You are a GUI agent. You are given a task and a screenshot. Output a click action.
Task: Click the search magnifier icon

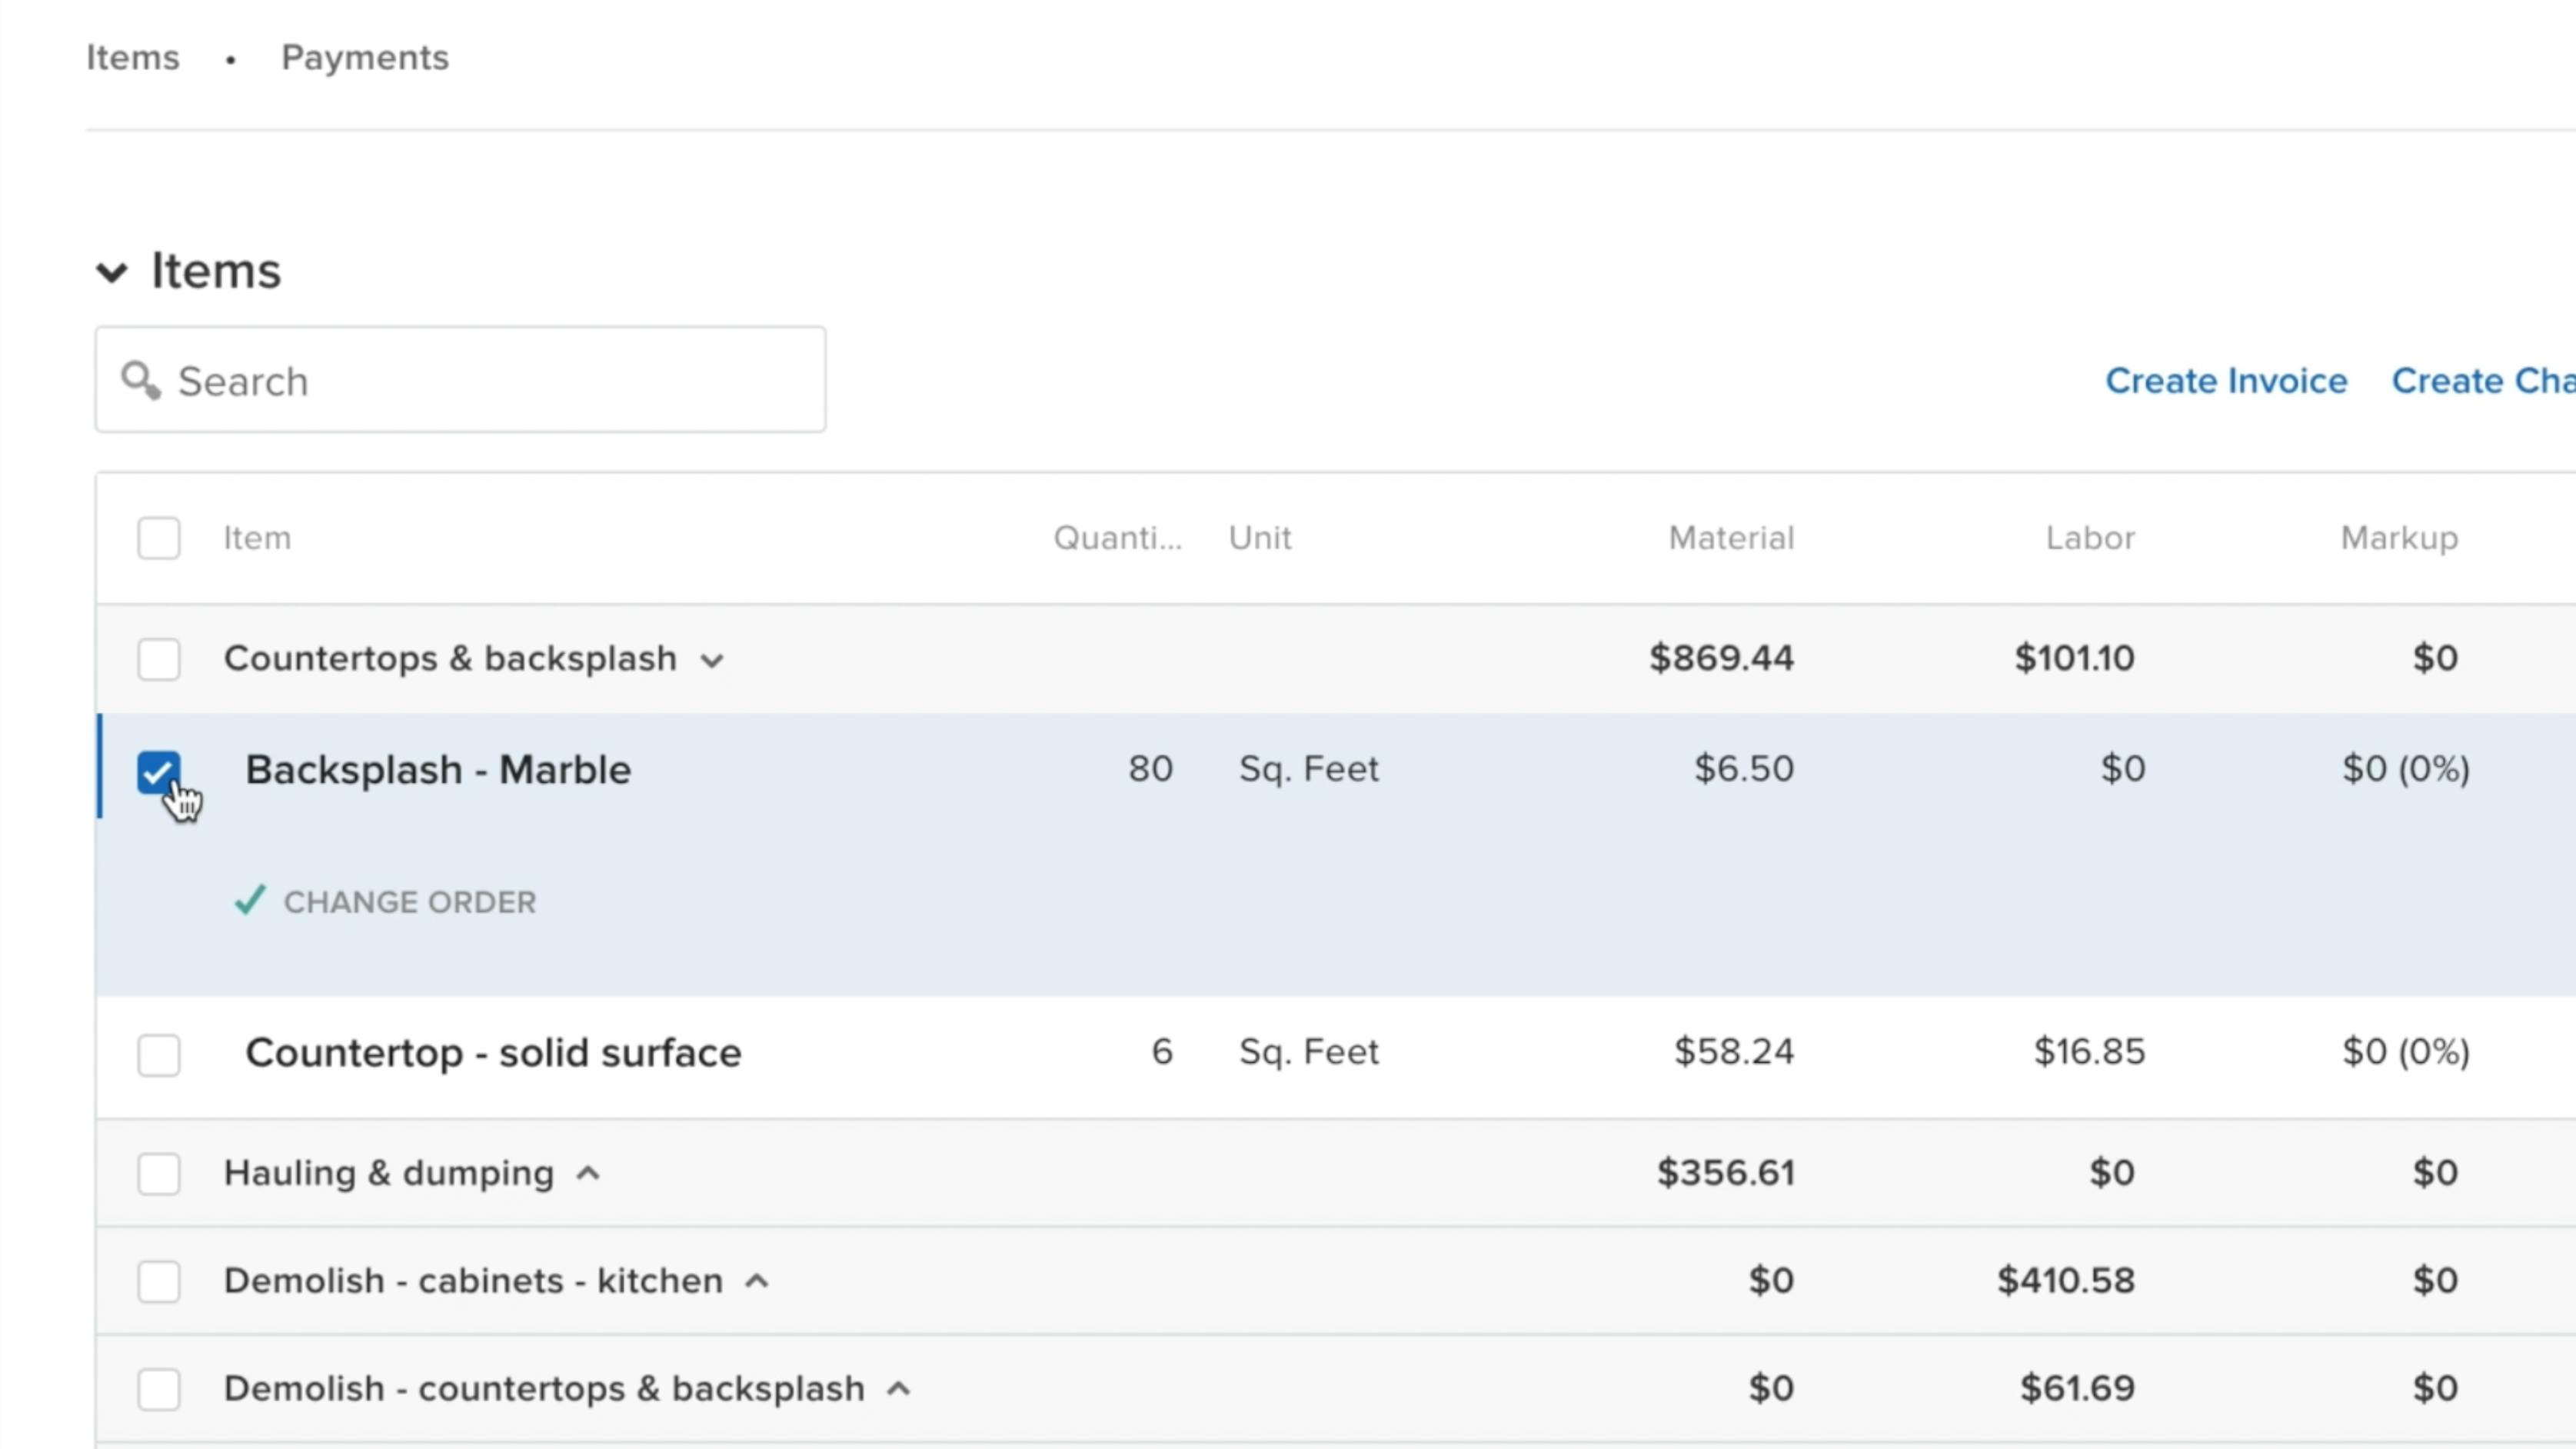(140, 381)
